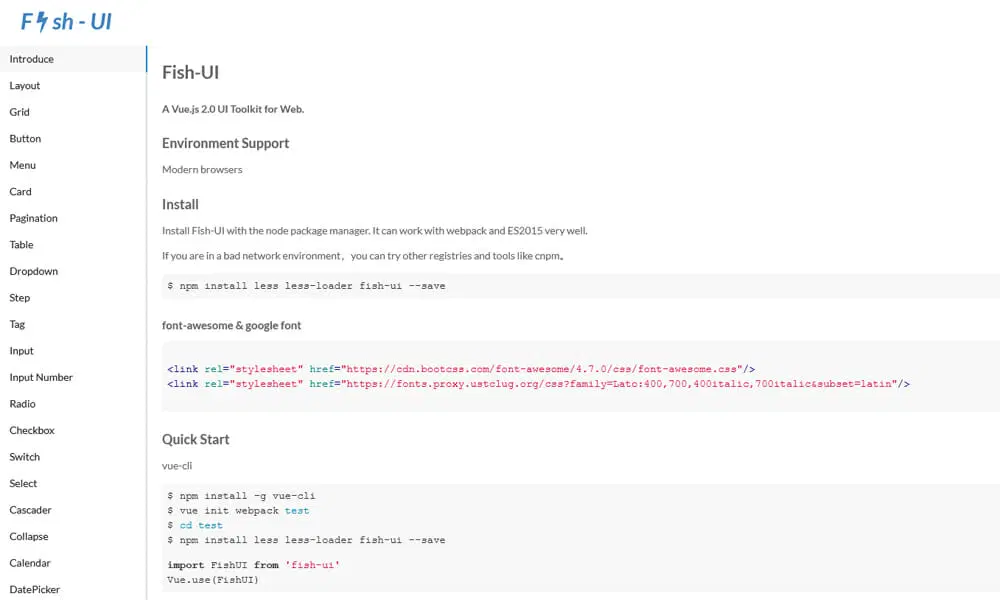Image resolution: width=1000 pixels, height=600 pixels.
Task: Go to the Cascader section
Action: pos(73,510)
